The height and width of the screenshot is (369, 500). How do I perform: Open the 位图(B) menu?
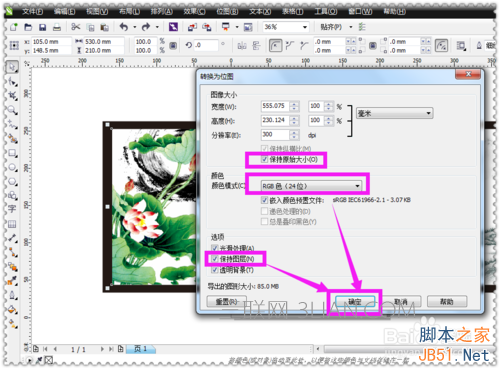(227, 12)
